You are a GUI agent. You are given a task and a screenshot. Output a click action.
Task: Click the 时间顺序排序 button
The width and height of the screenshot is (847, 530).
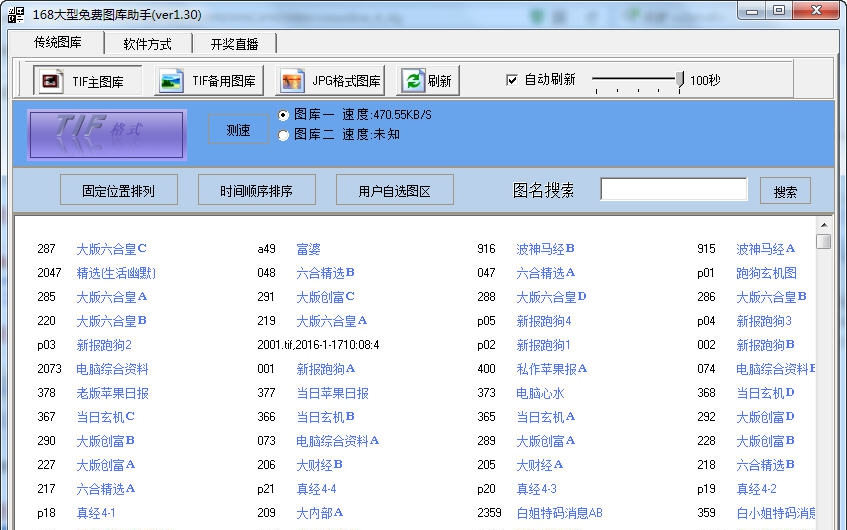tap(257, 190)
